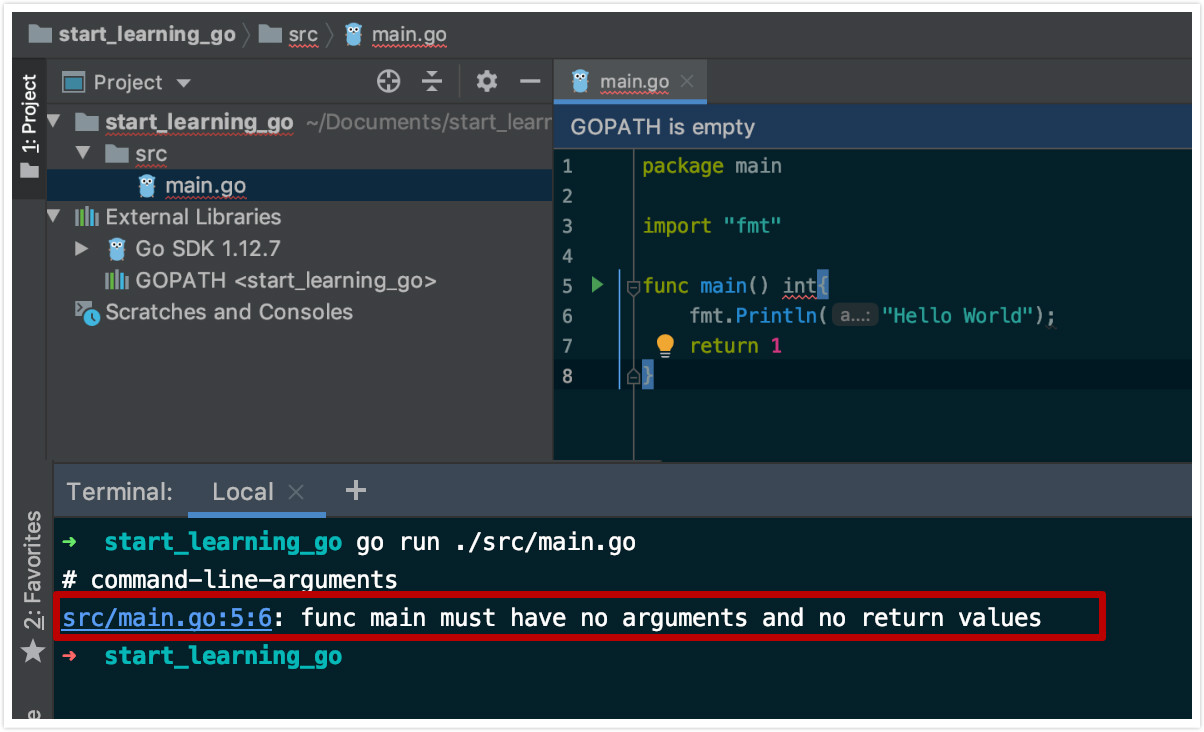This screenshot has height=732, width=1204.
Task: Click the package main line
Action: click(712, 166)
